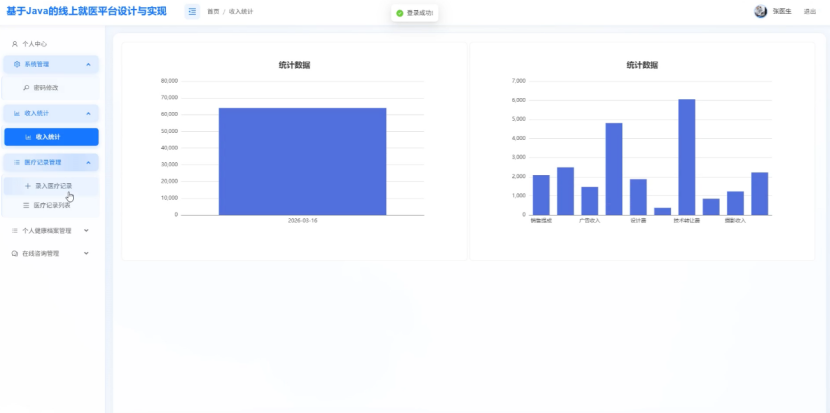Click the 统计数据 title of the right chart
830x413 pixels.
(642, 65)
